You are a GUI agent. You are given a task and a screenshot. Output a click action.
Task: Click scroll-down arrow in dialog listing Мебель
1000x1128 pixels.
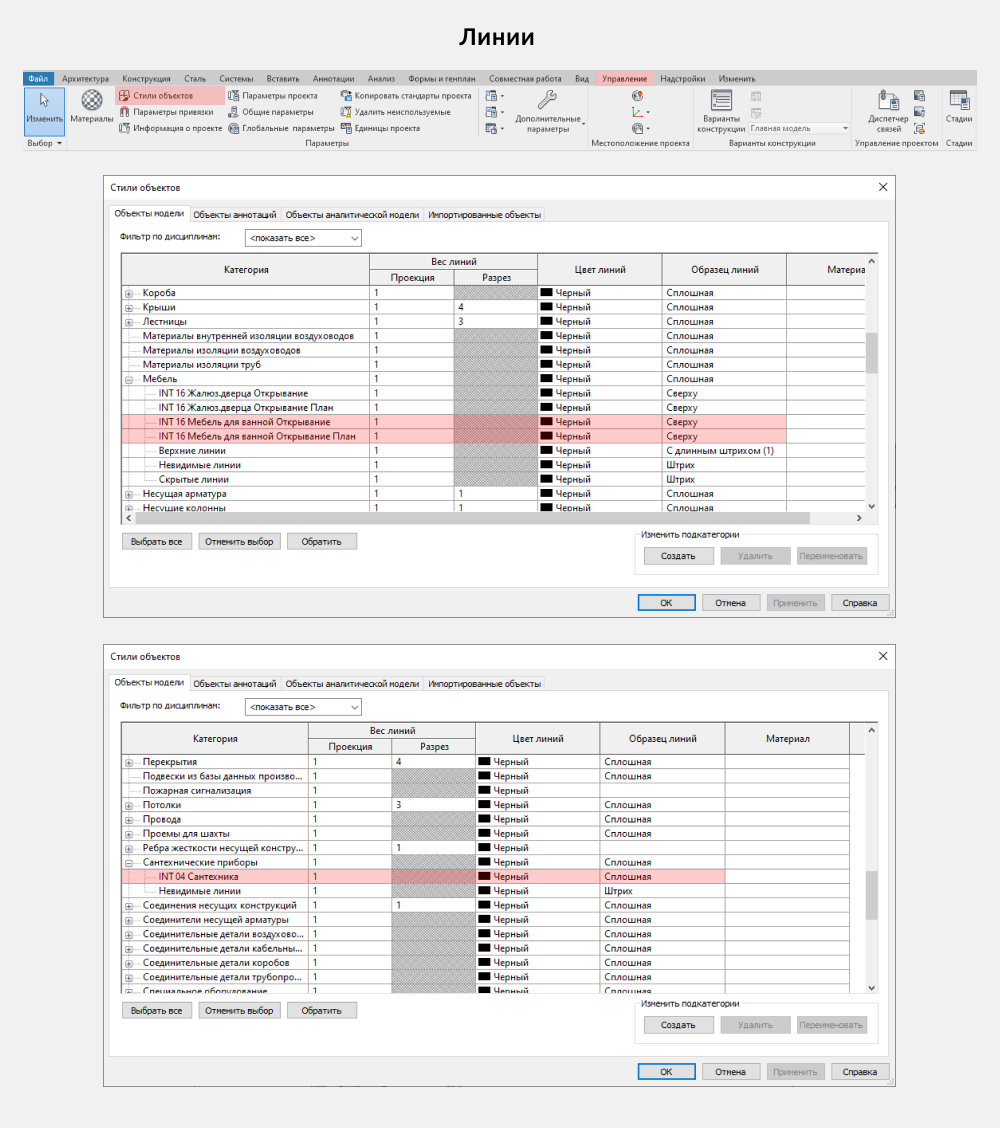[871, 506]
